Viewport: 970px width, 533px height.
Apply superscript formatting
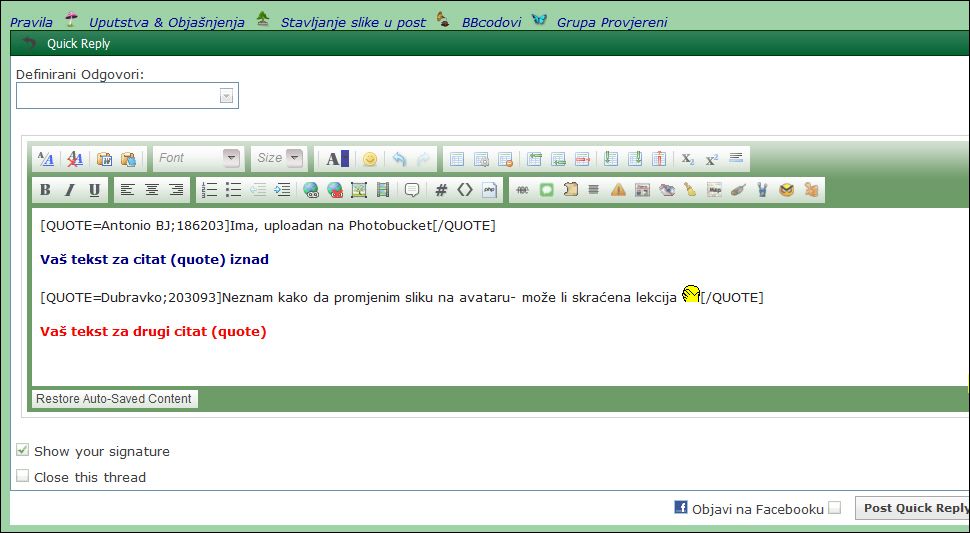712,159
